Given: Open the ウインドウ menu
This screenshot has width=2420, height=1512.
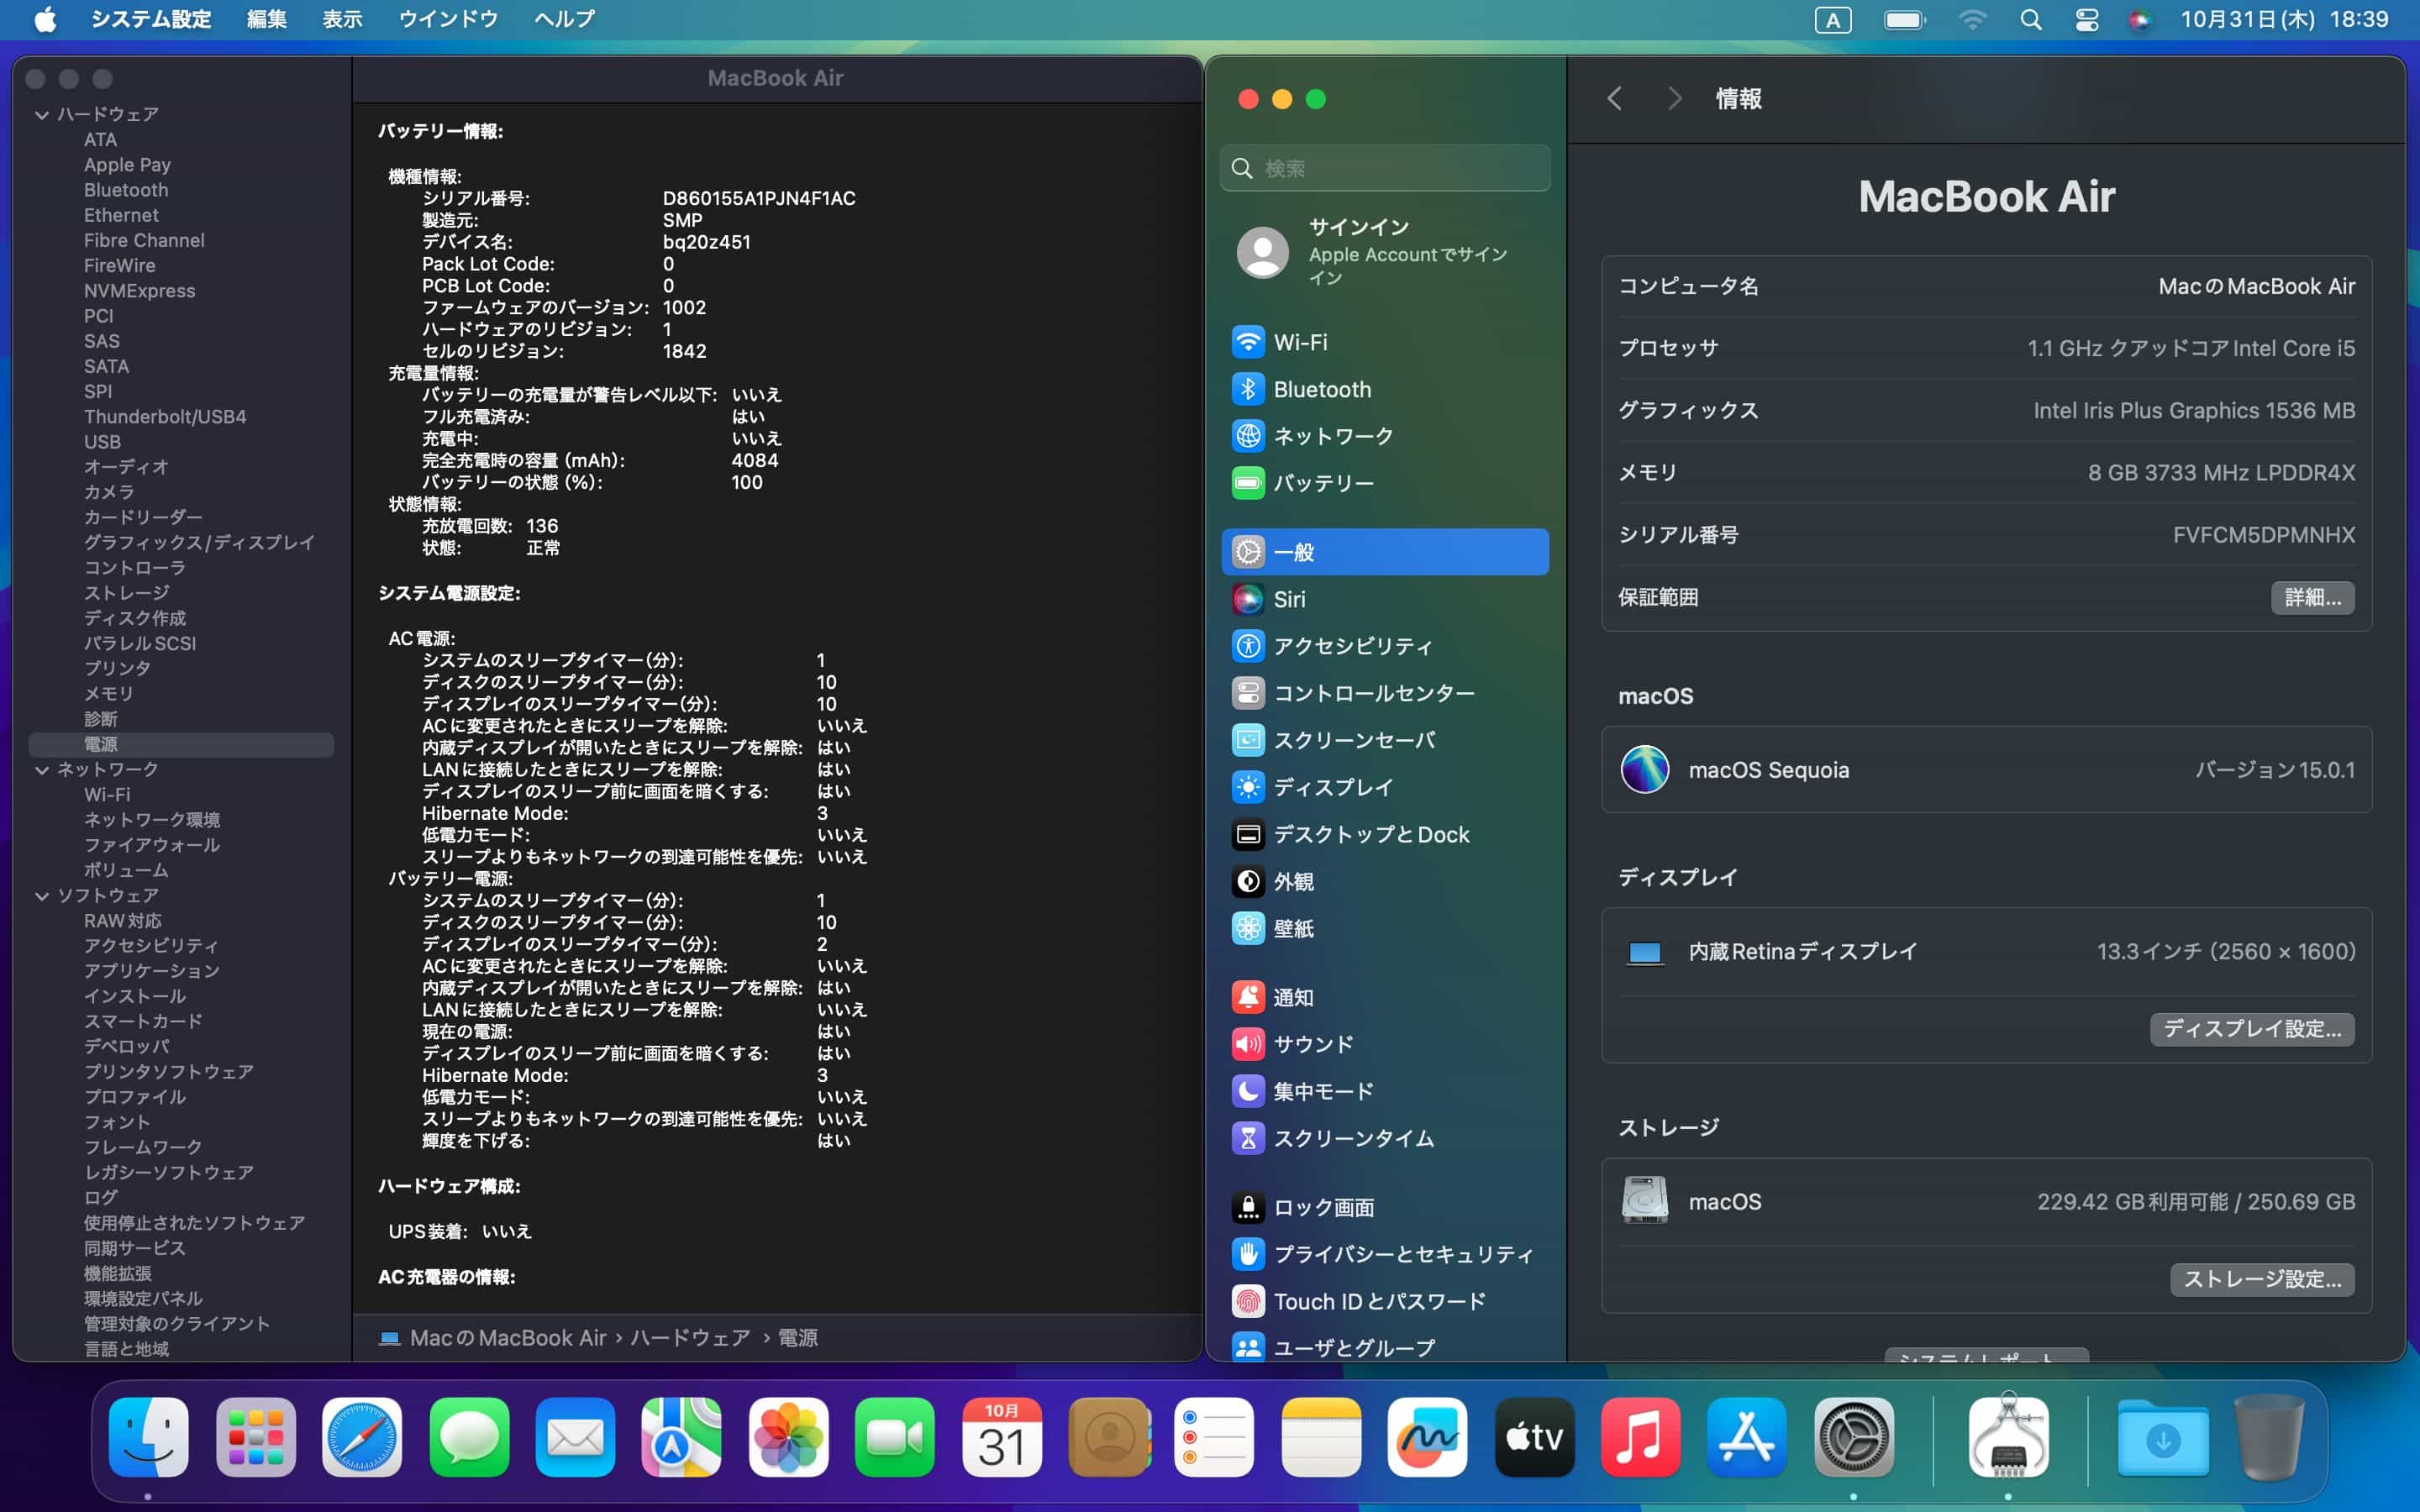Looking at the screenshot, I should click(x=447, y=19).
